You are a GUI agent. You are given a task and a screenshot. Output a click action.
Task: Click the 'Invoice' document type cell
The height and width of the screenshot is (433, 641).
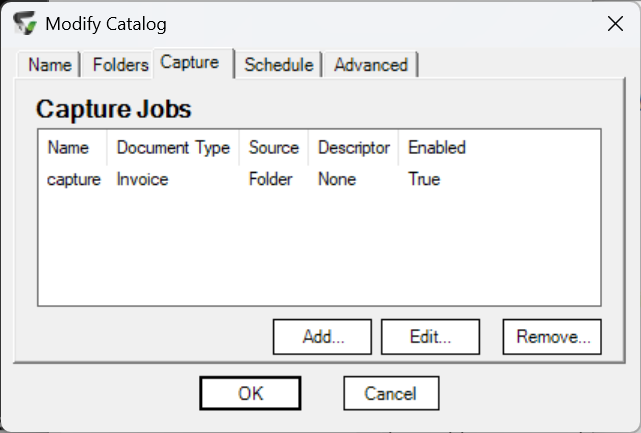click(x=142, y=179)
